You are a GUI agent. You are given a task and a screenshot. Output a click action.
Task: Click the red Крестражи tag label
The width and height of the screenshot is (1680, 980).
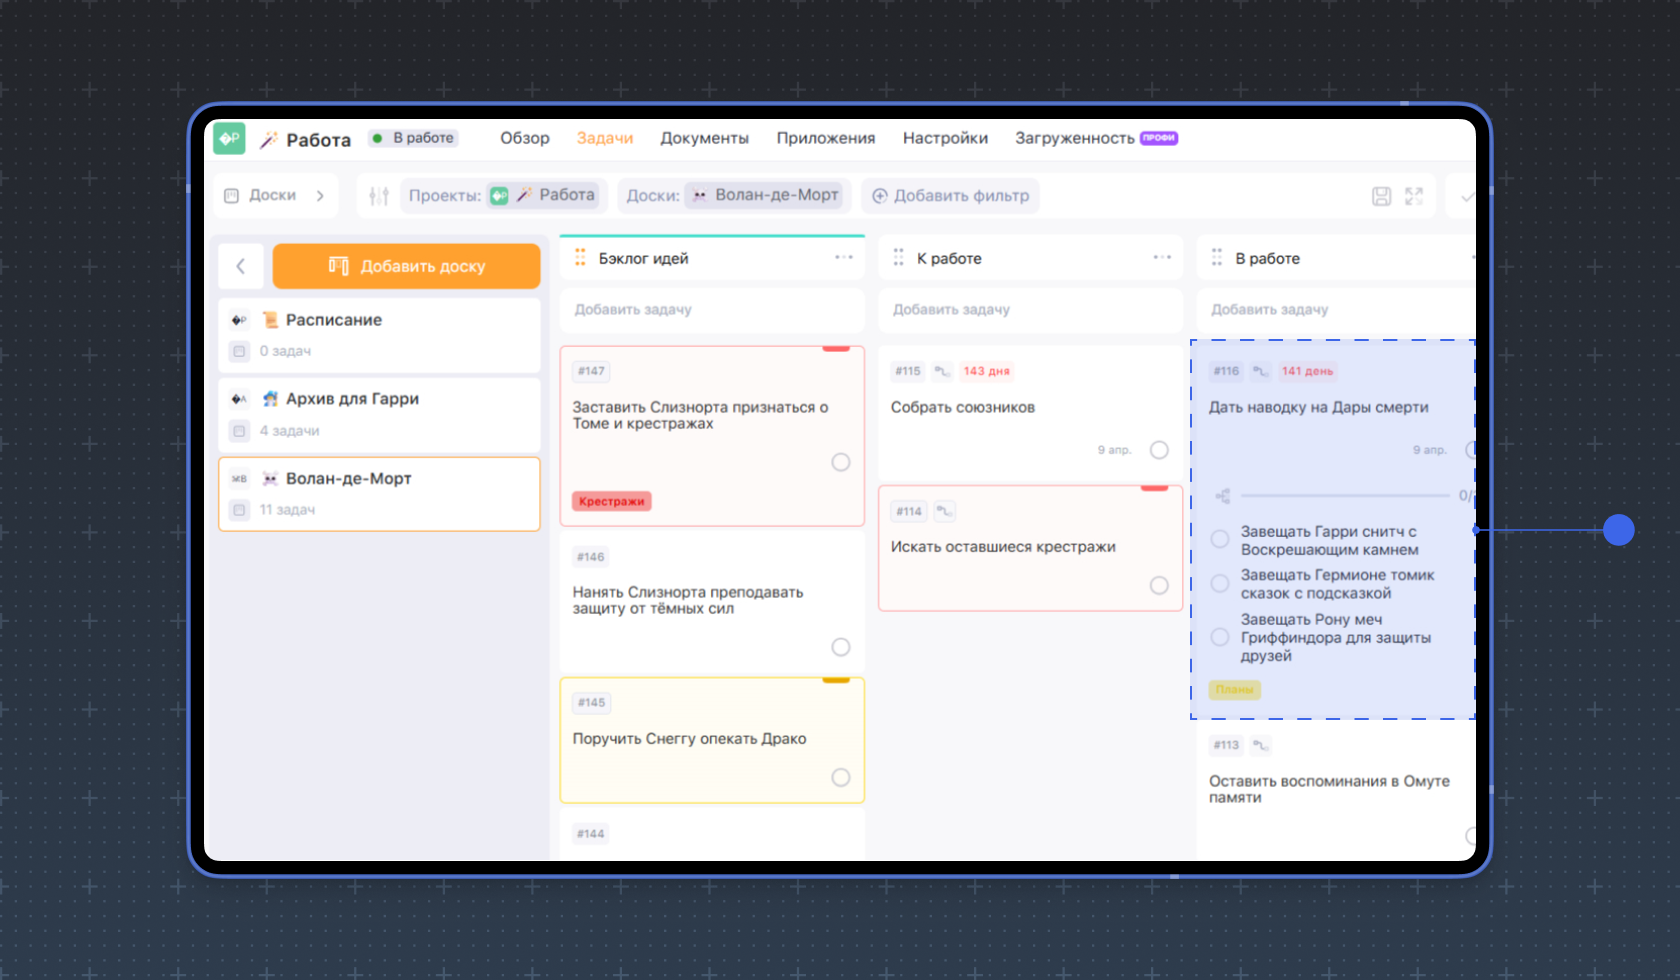611,501
